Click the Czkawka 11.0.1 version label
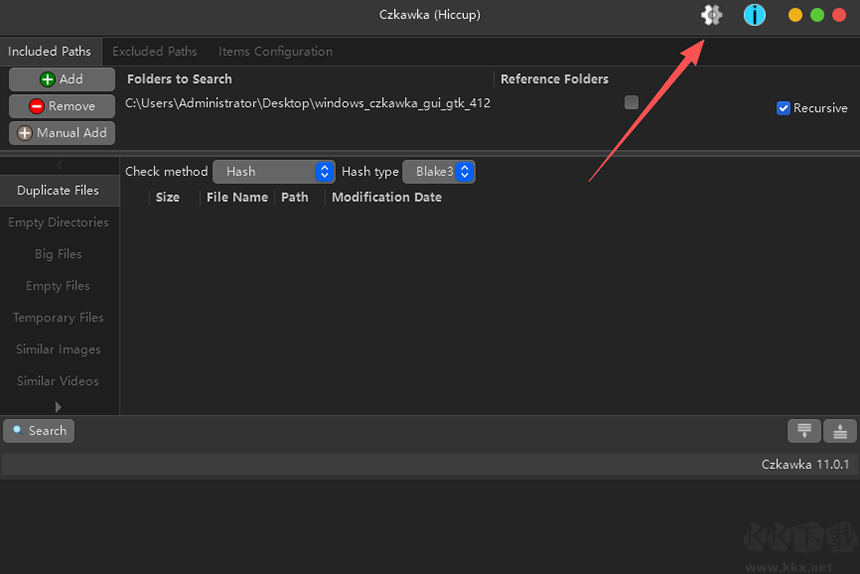860x574 pixels. coord(805,464)
